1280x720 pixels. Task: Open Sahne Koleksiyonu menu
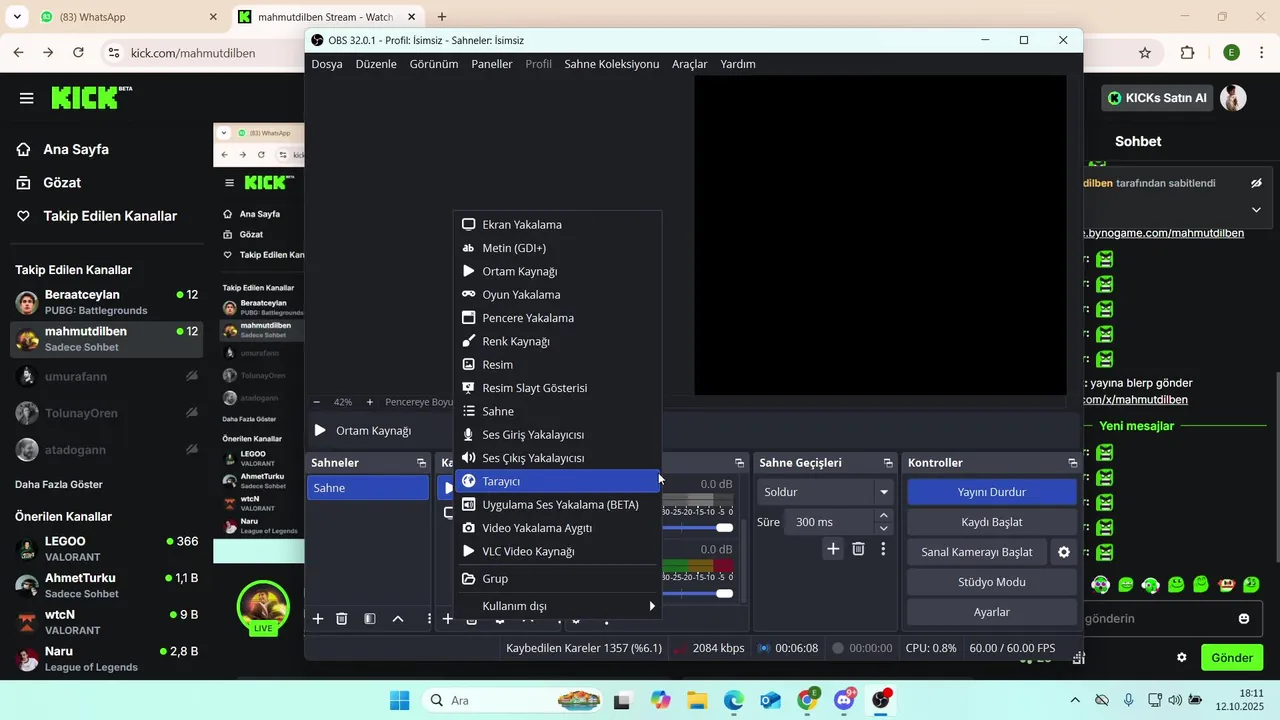612,64
